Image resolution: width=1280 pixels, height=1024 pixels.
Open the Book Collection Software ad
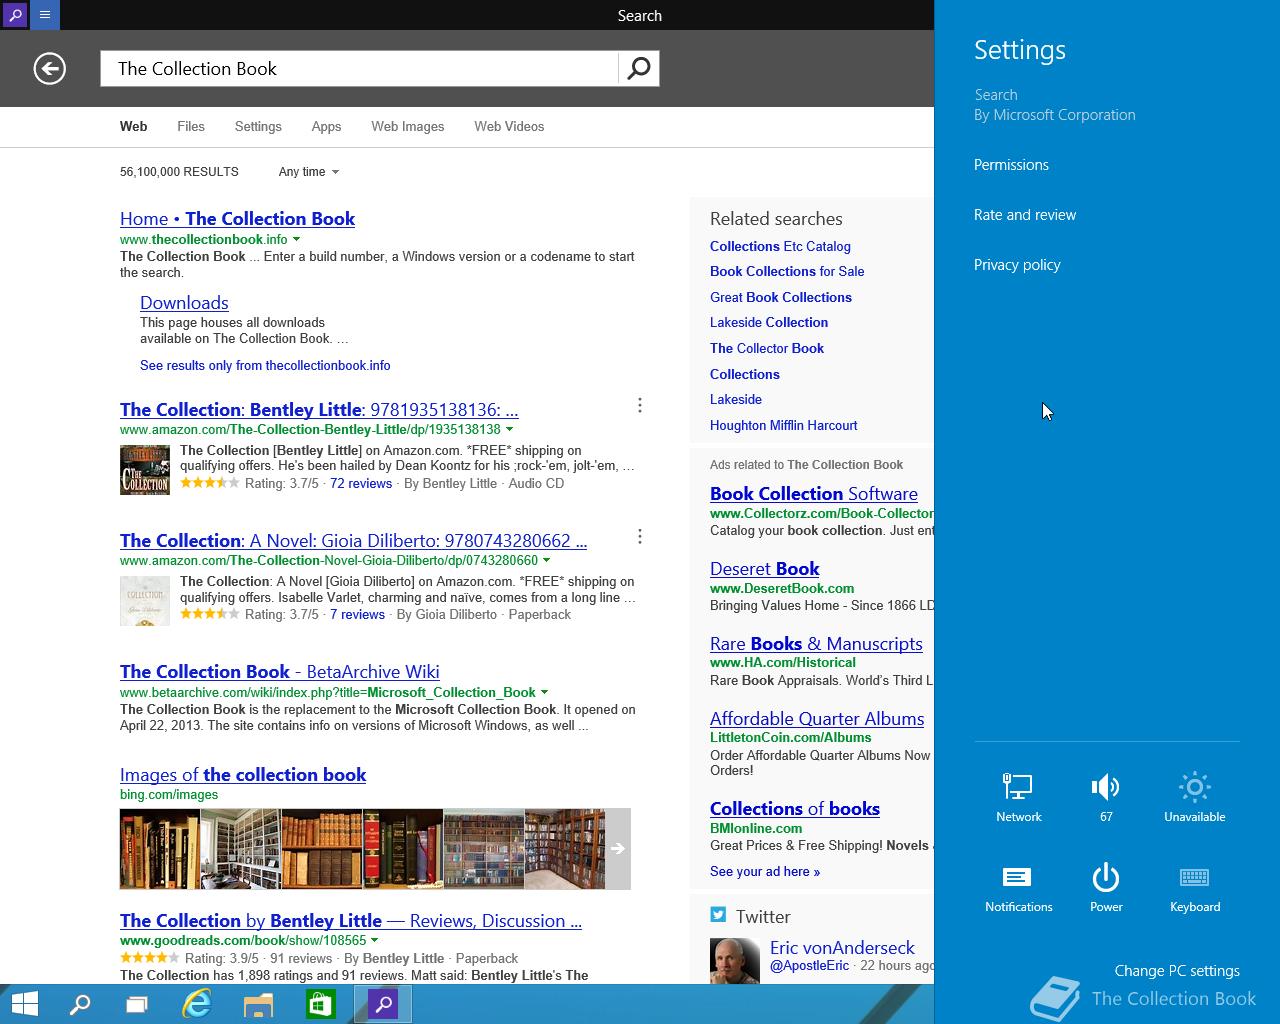[x=814, y=494]
